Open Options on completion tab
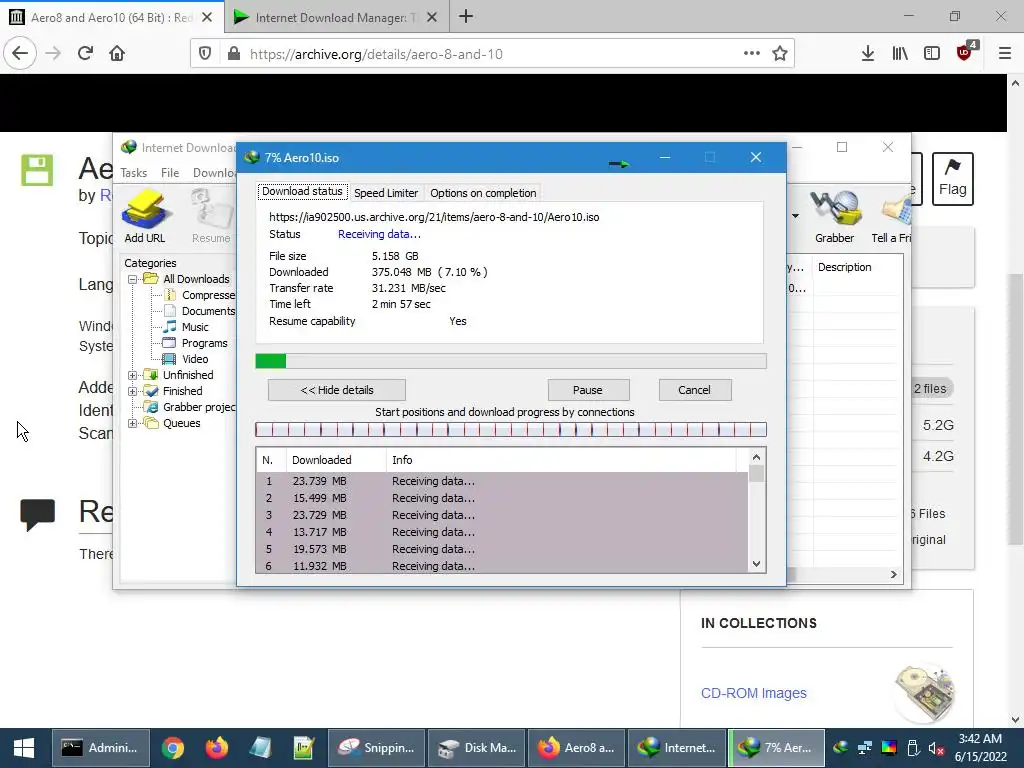Viewport: 1024px width, 768px height. (x=483, y=193)
